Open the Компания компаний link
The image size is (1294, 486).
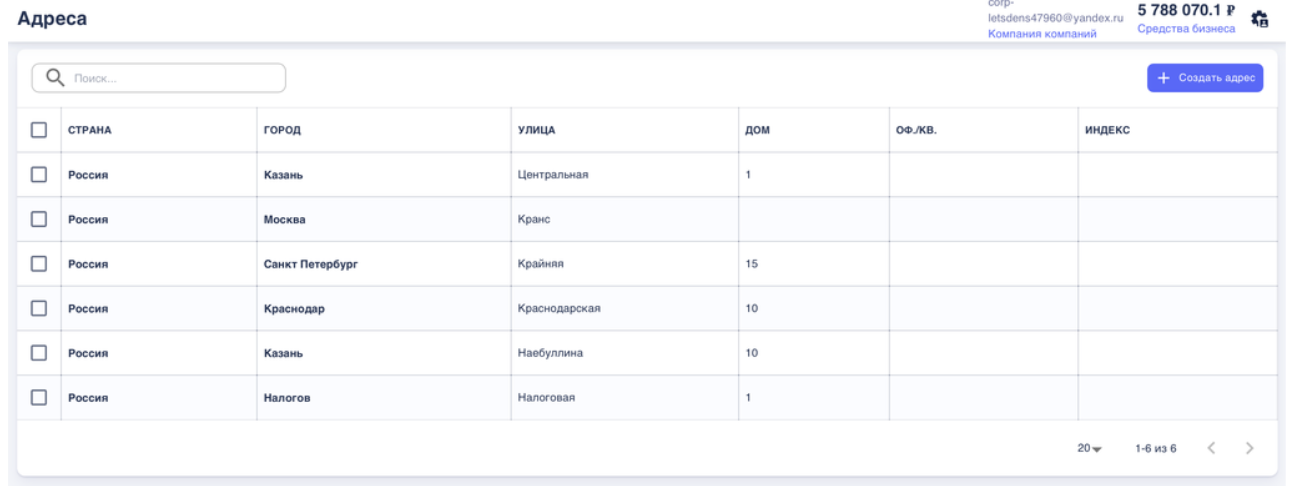(1041, 34)
